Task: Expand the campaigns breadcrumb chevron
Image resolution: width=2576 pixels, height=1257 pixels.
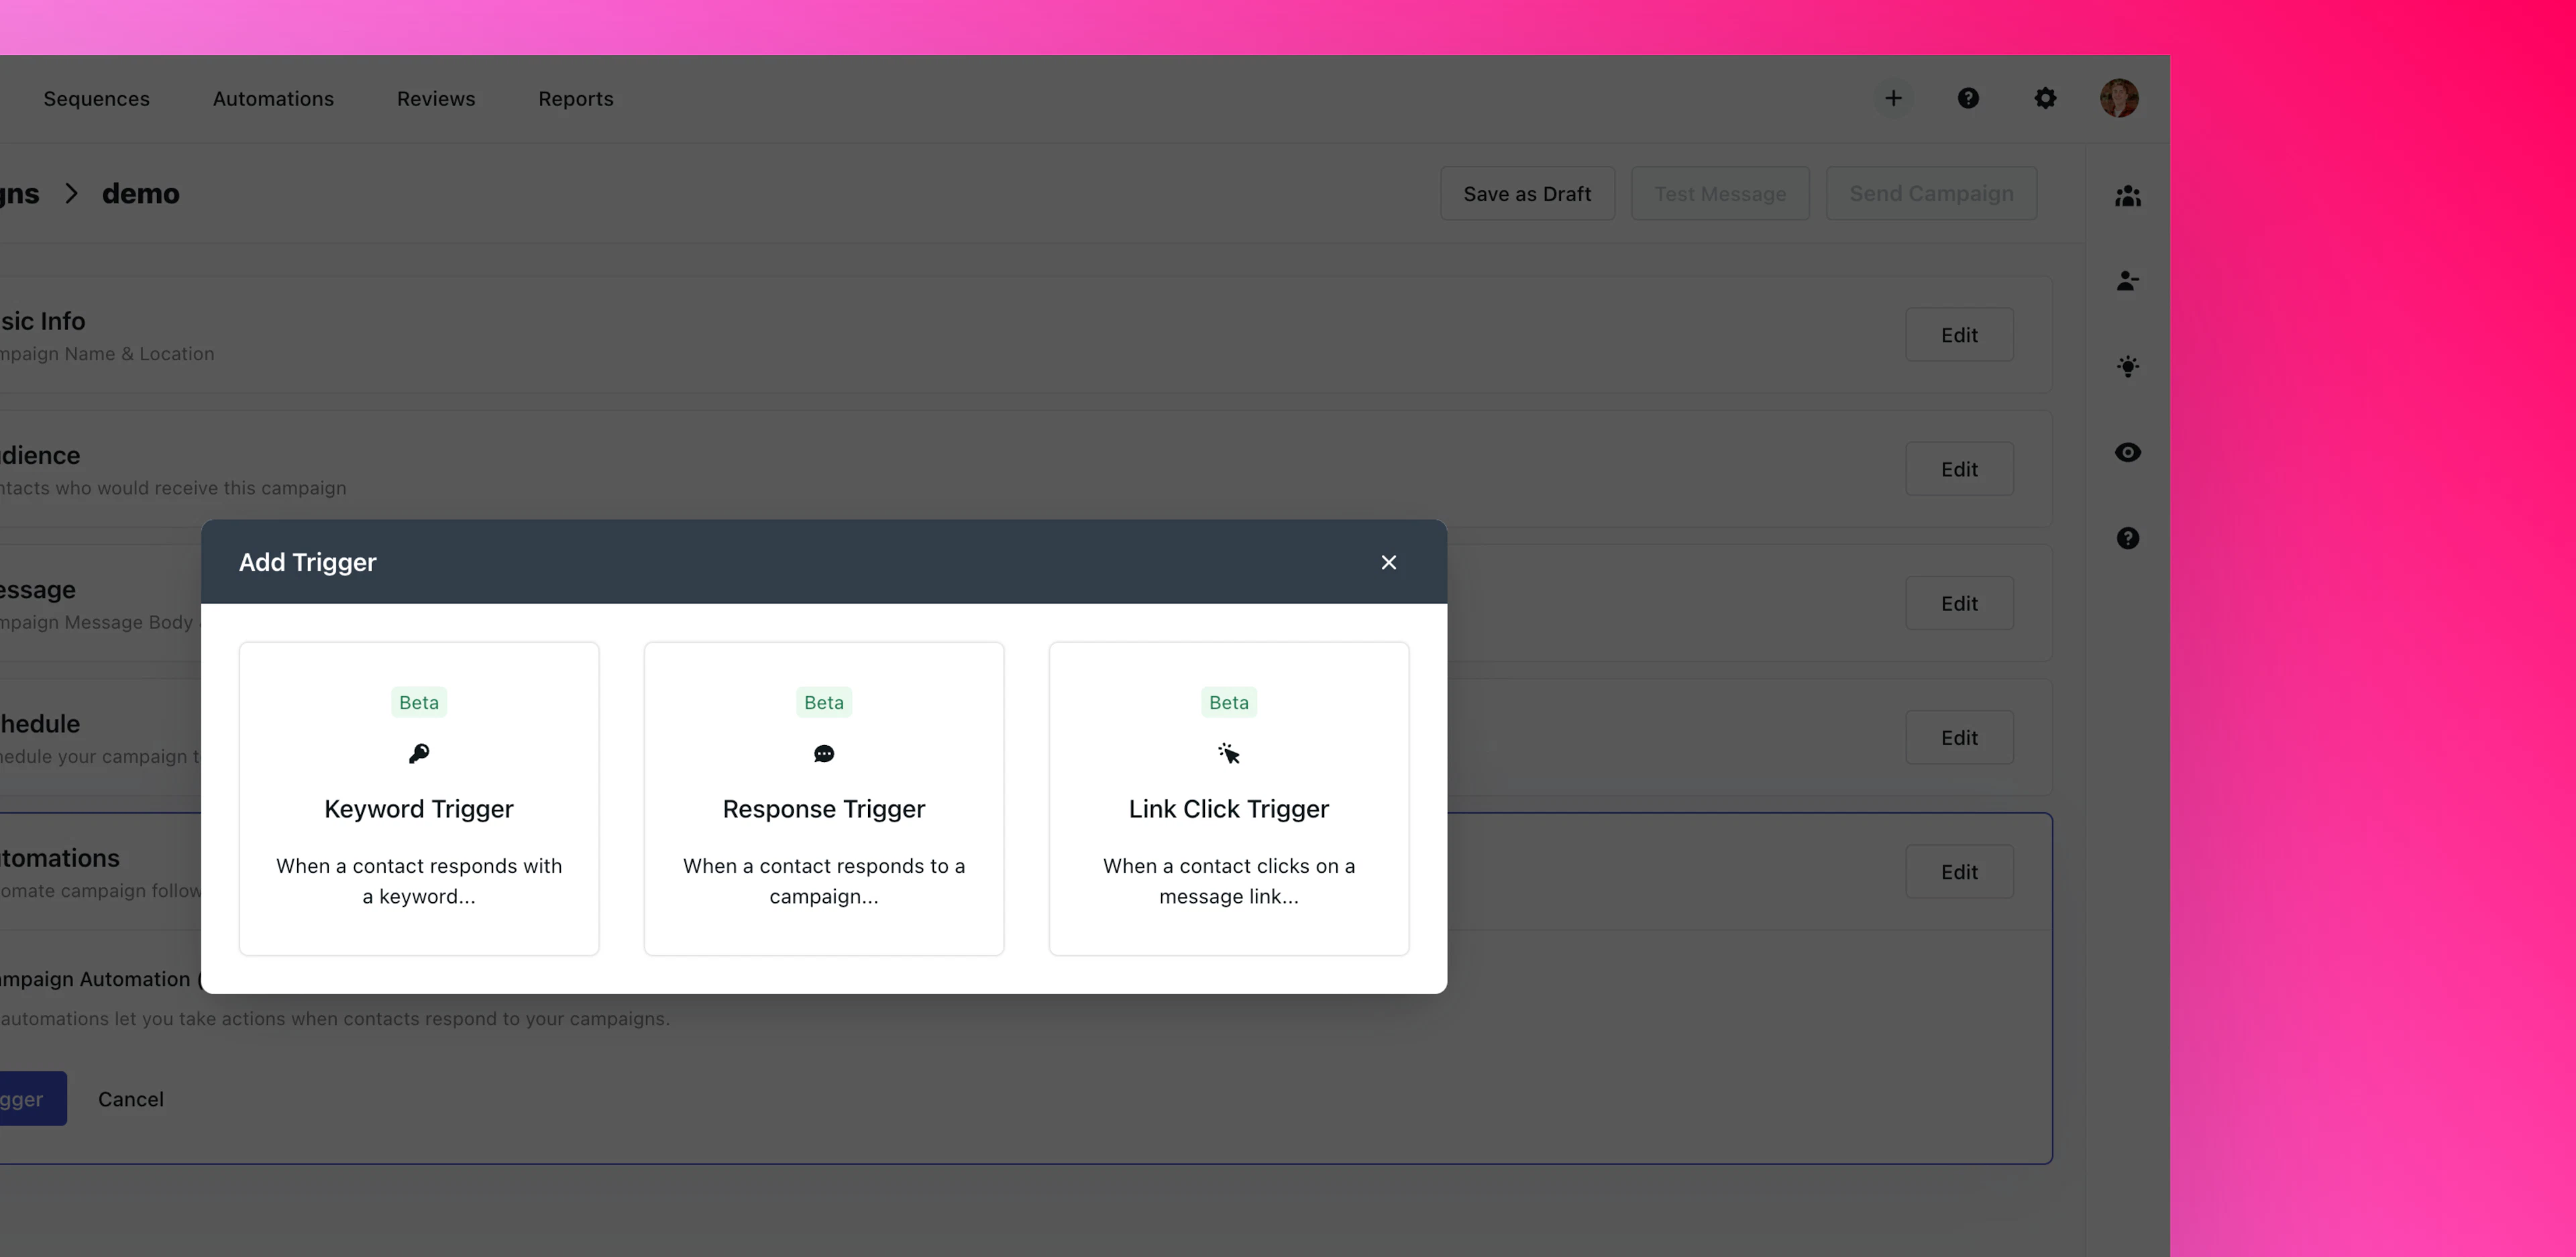Action: pos(70,193)
